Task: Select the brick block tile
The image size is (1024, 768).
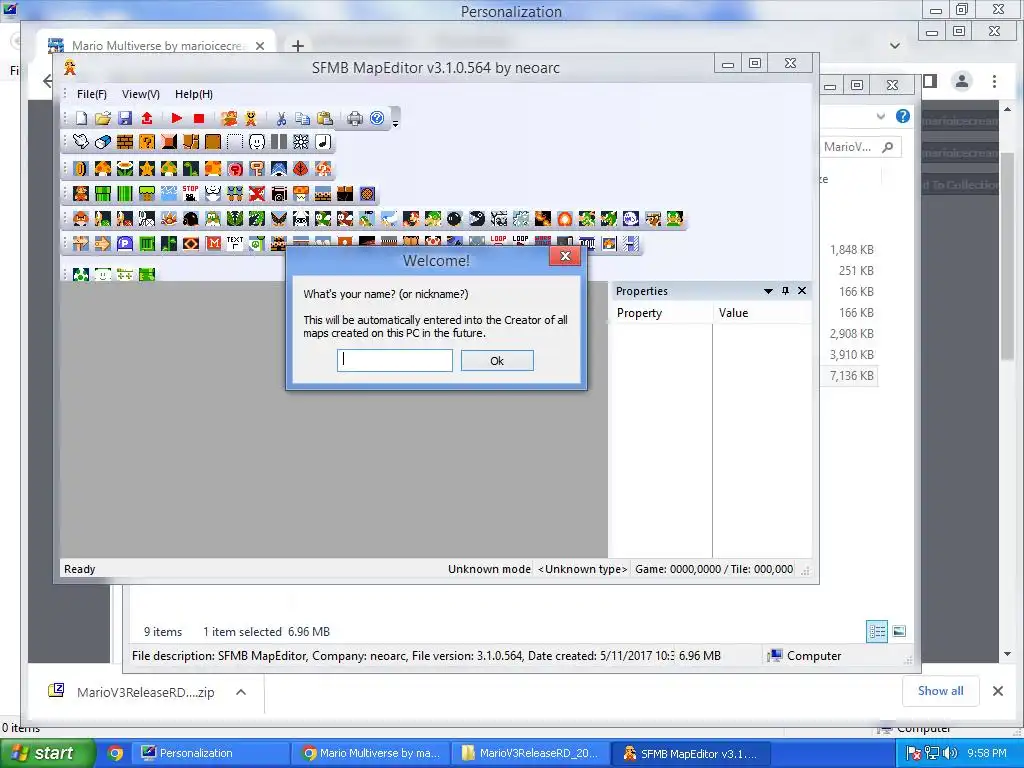Action: pyautogui.click(x=125, y=142)
